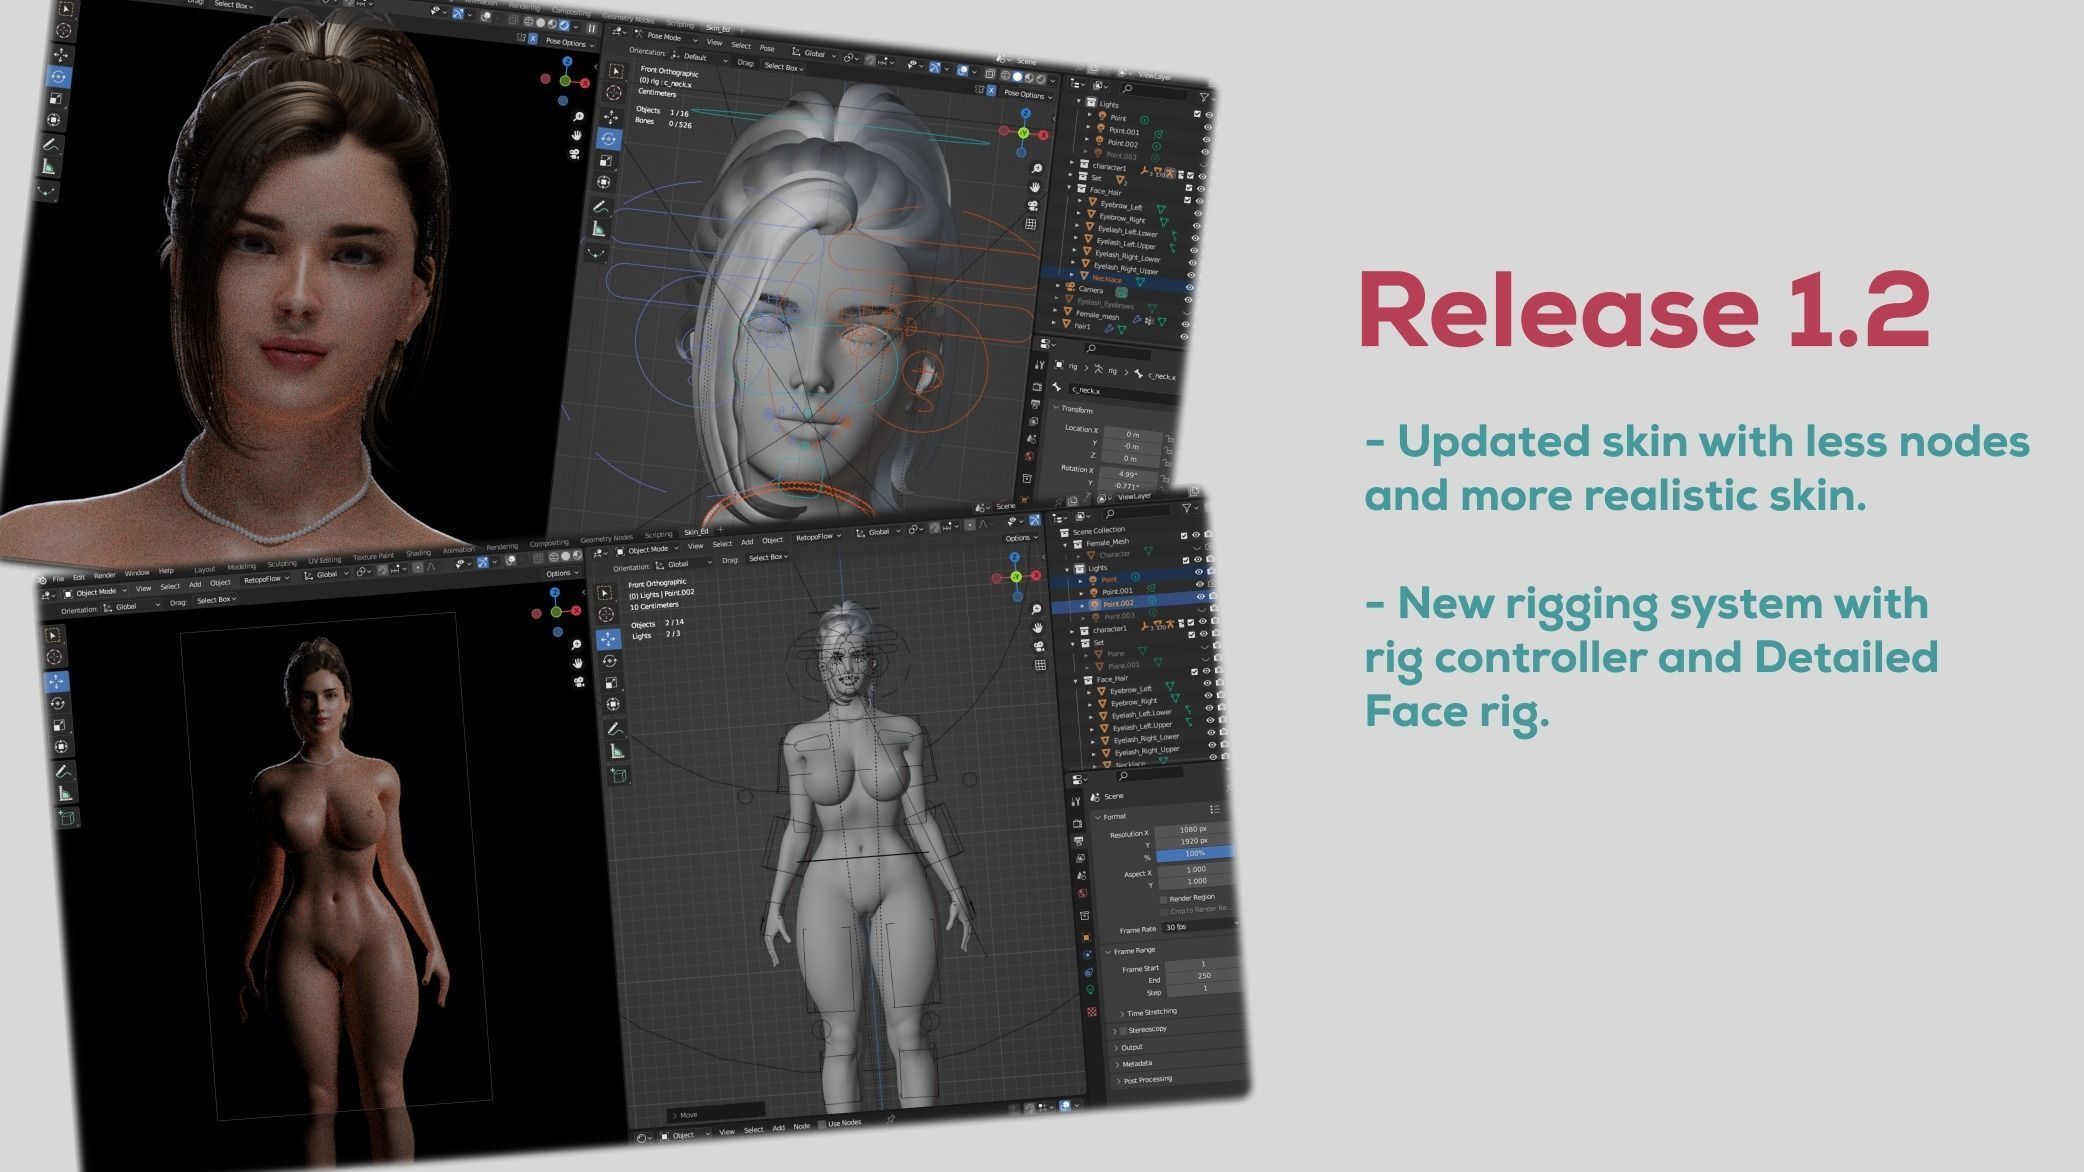The height and width of the screenshot is (1172, 2084).
Task: Click the zoom magnifier icon in gray full-body viewport
Action: pyautogui.click(x=1037, y=609)
